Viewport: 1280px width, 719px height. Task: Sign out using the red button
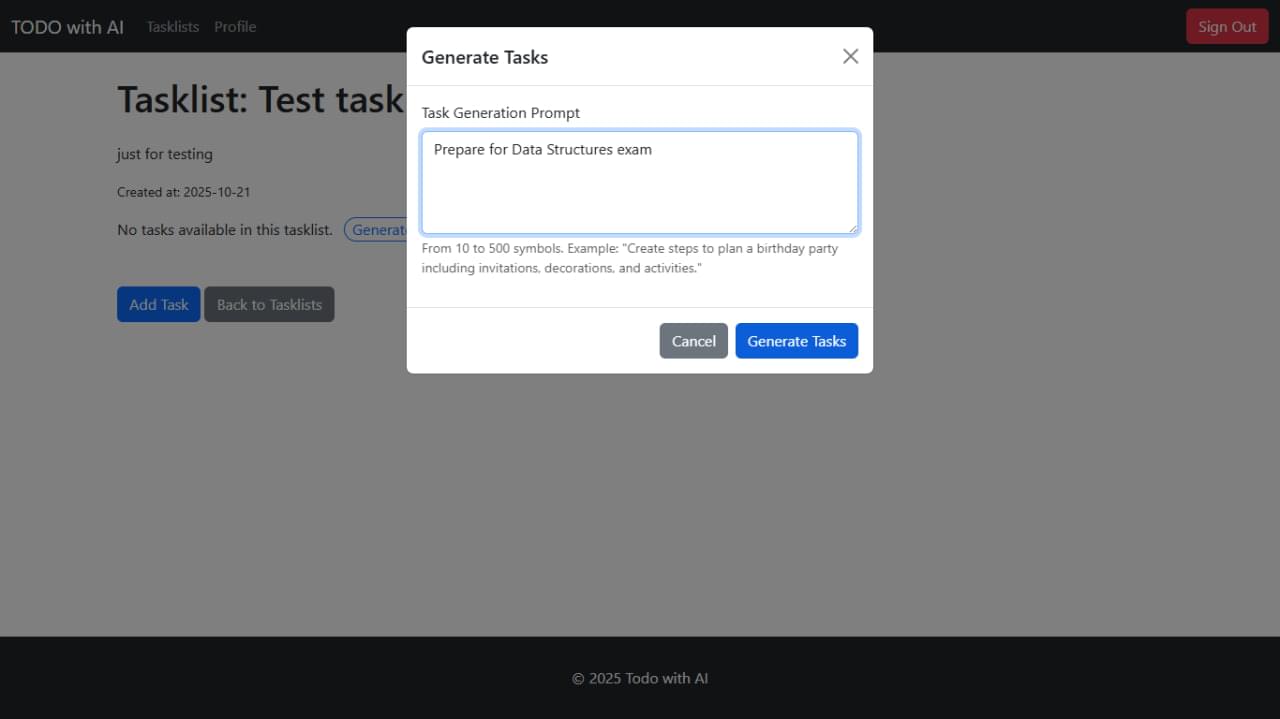tap(1226, 27)
